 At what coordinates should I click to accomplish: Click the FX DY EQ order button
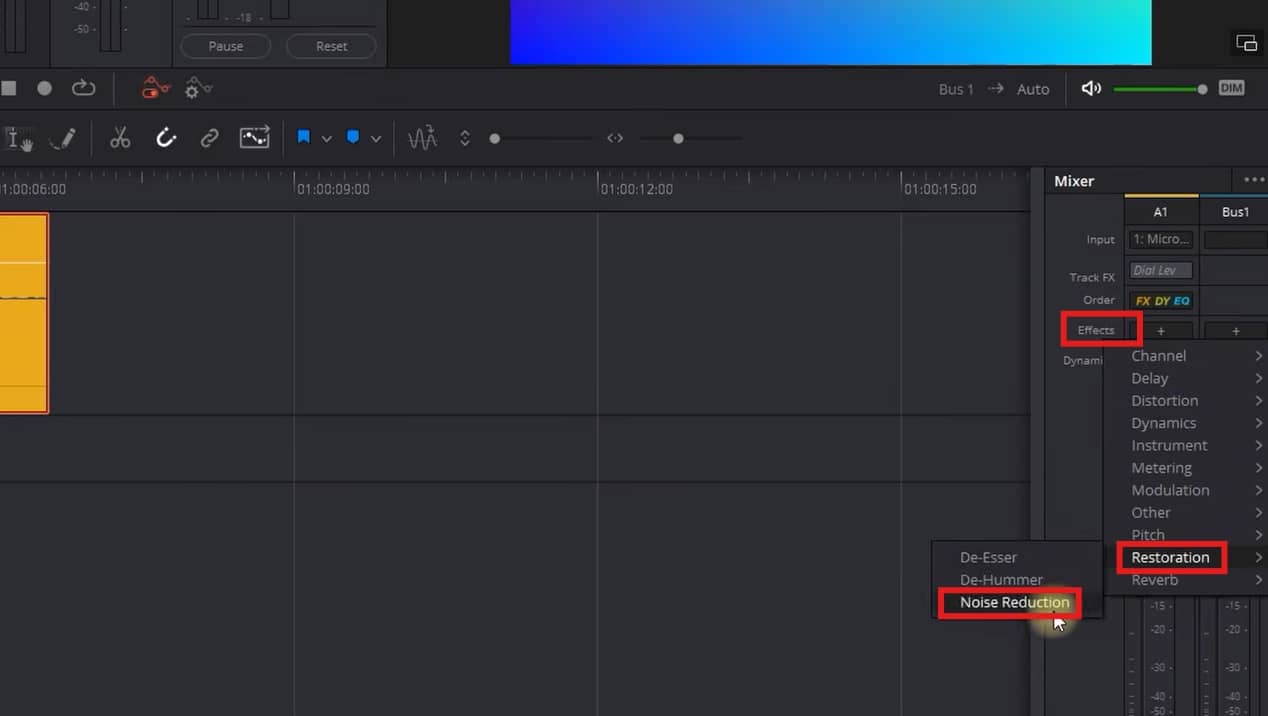coord(1161,300)
